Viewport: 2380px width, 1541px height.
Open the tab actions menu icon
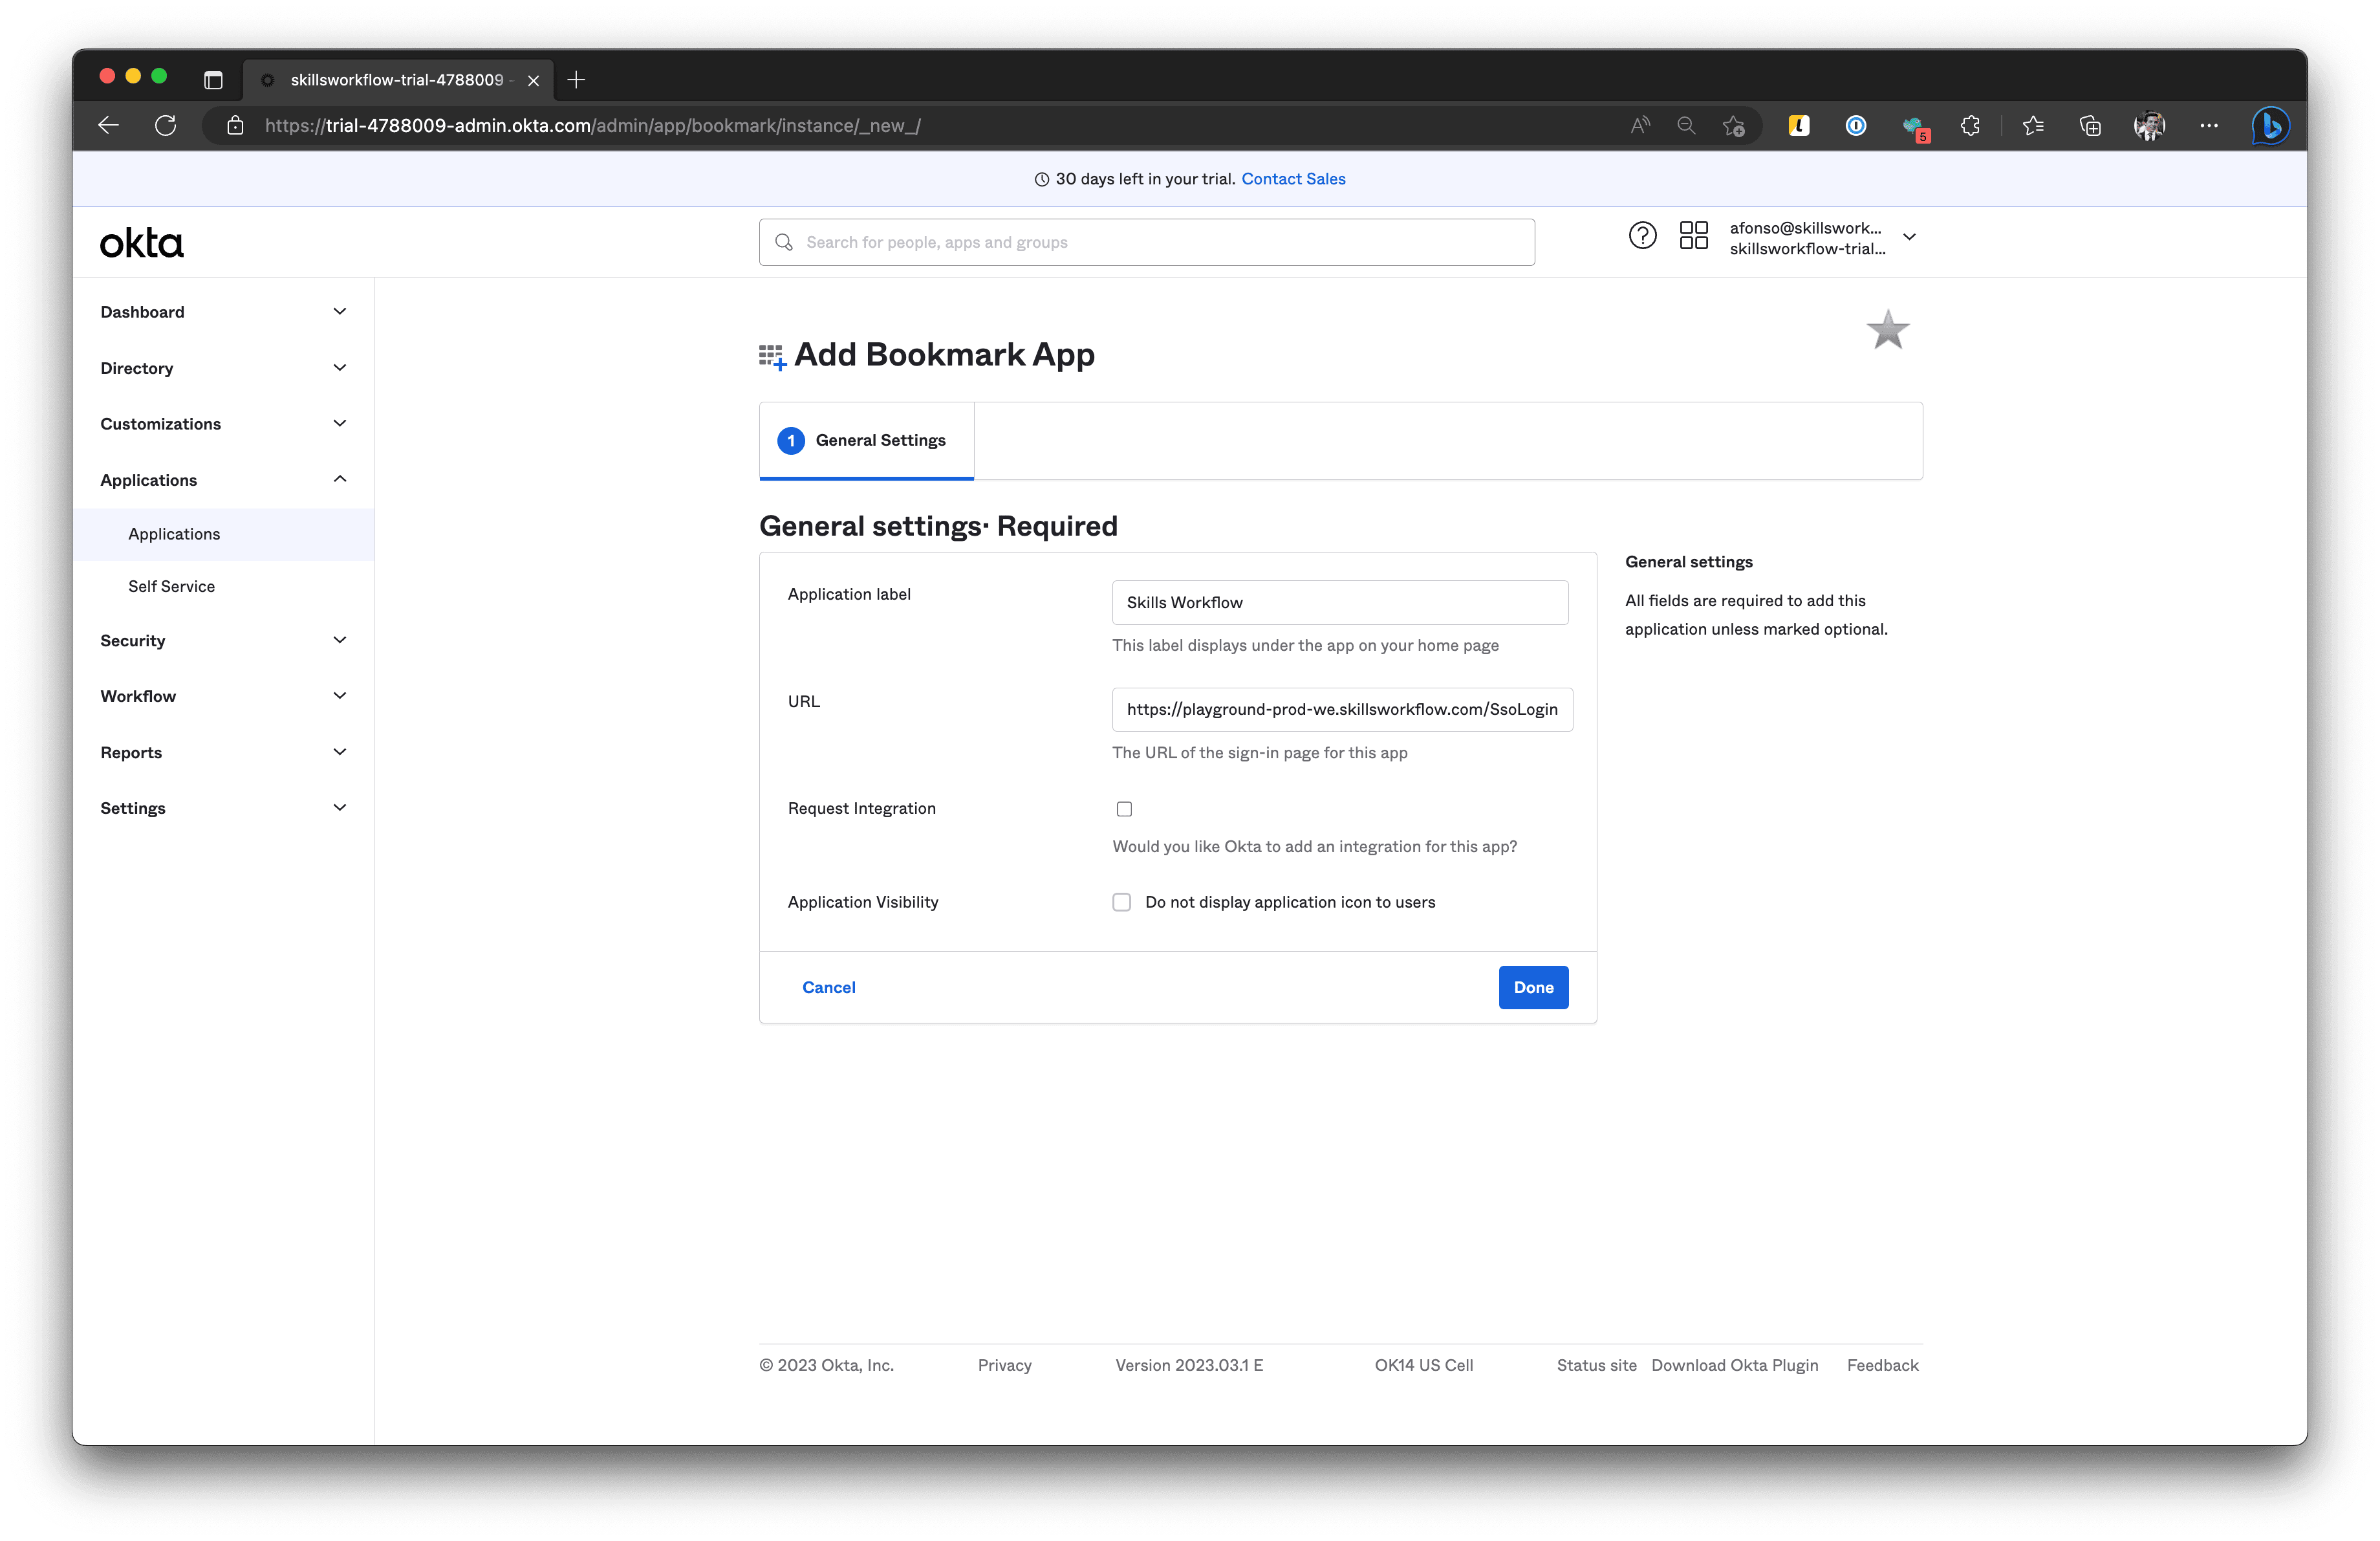click(213, 80)
